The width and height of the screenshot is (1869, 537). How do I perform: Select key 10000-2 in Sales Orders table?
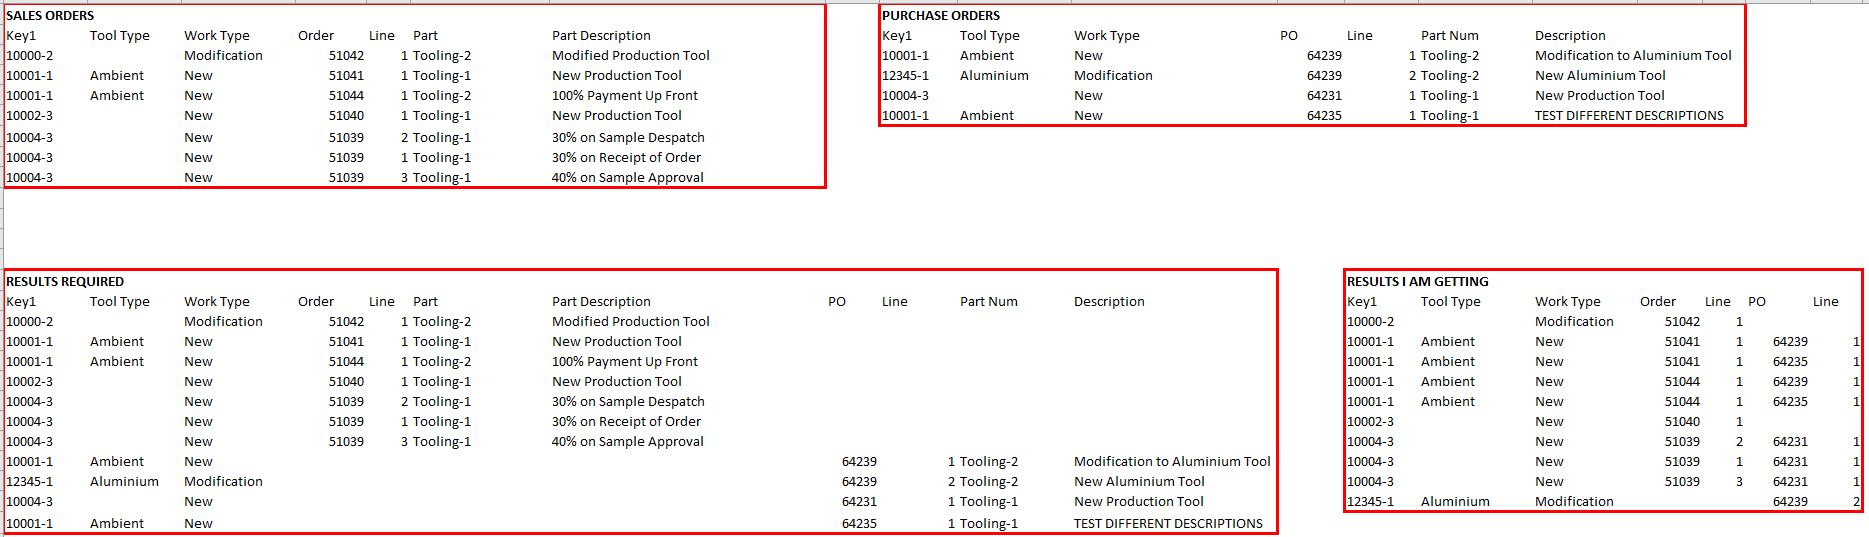click(x=30, y=56)
